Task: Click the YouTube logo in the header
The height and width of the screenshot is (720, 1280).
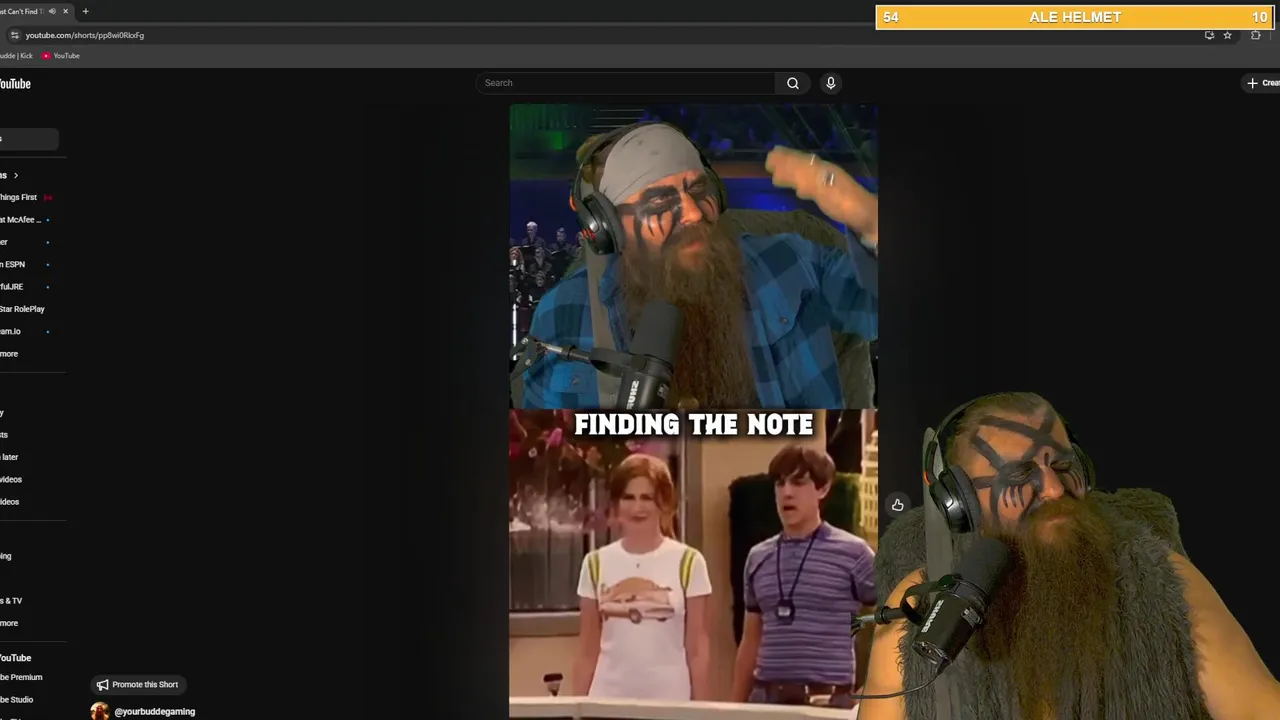Action: coord(15,84)
